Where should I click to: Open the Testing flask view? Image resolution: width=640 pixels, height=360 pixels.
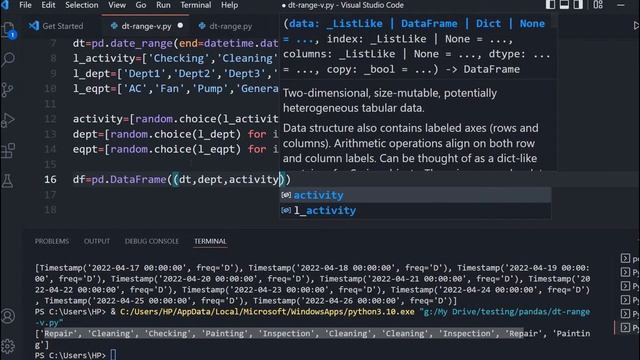point(8,180)
